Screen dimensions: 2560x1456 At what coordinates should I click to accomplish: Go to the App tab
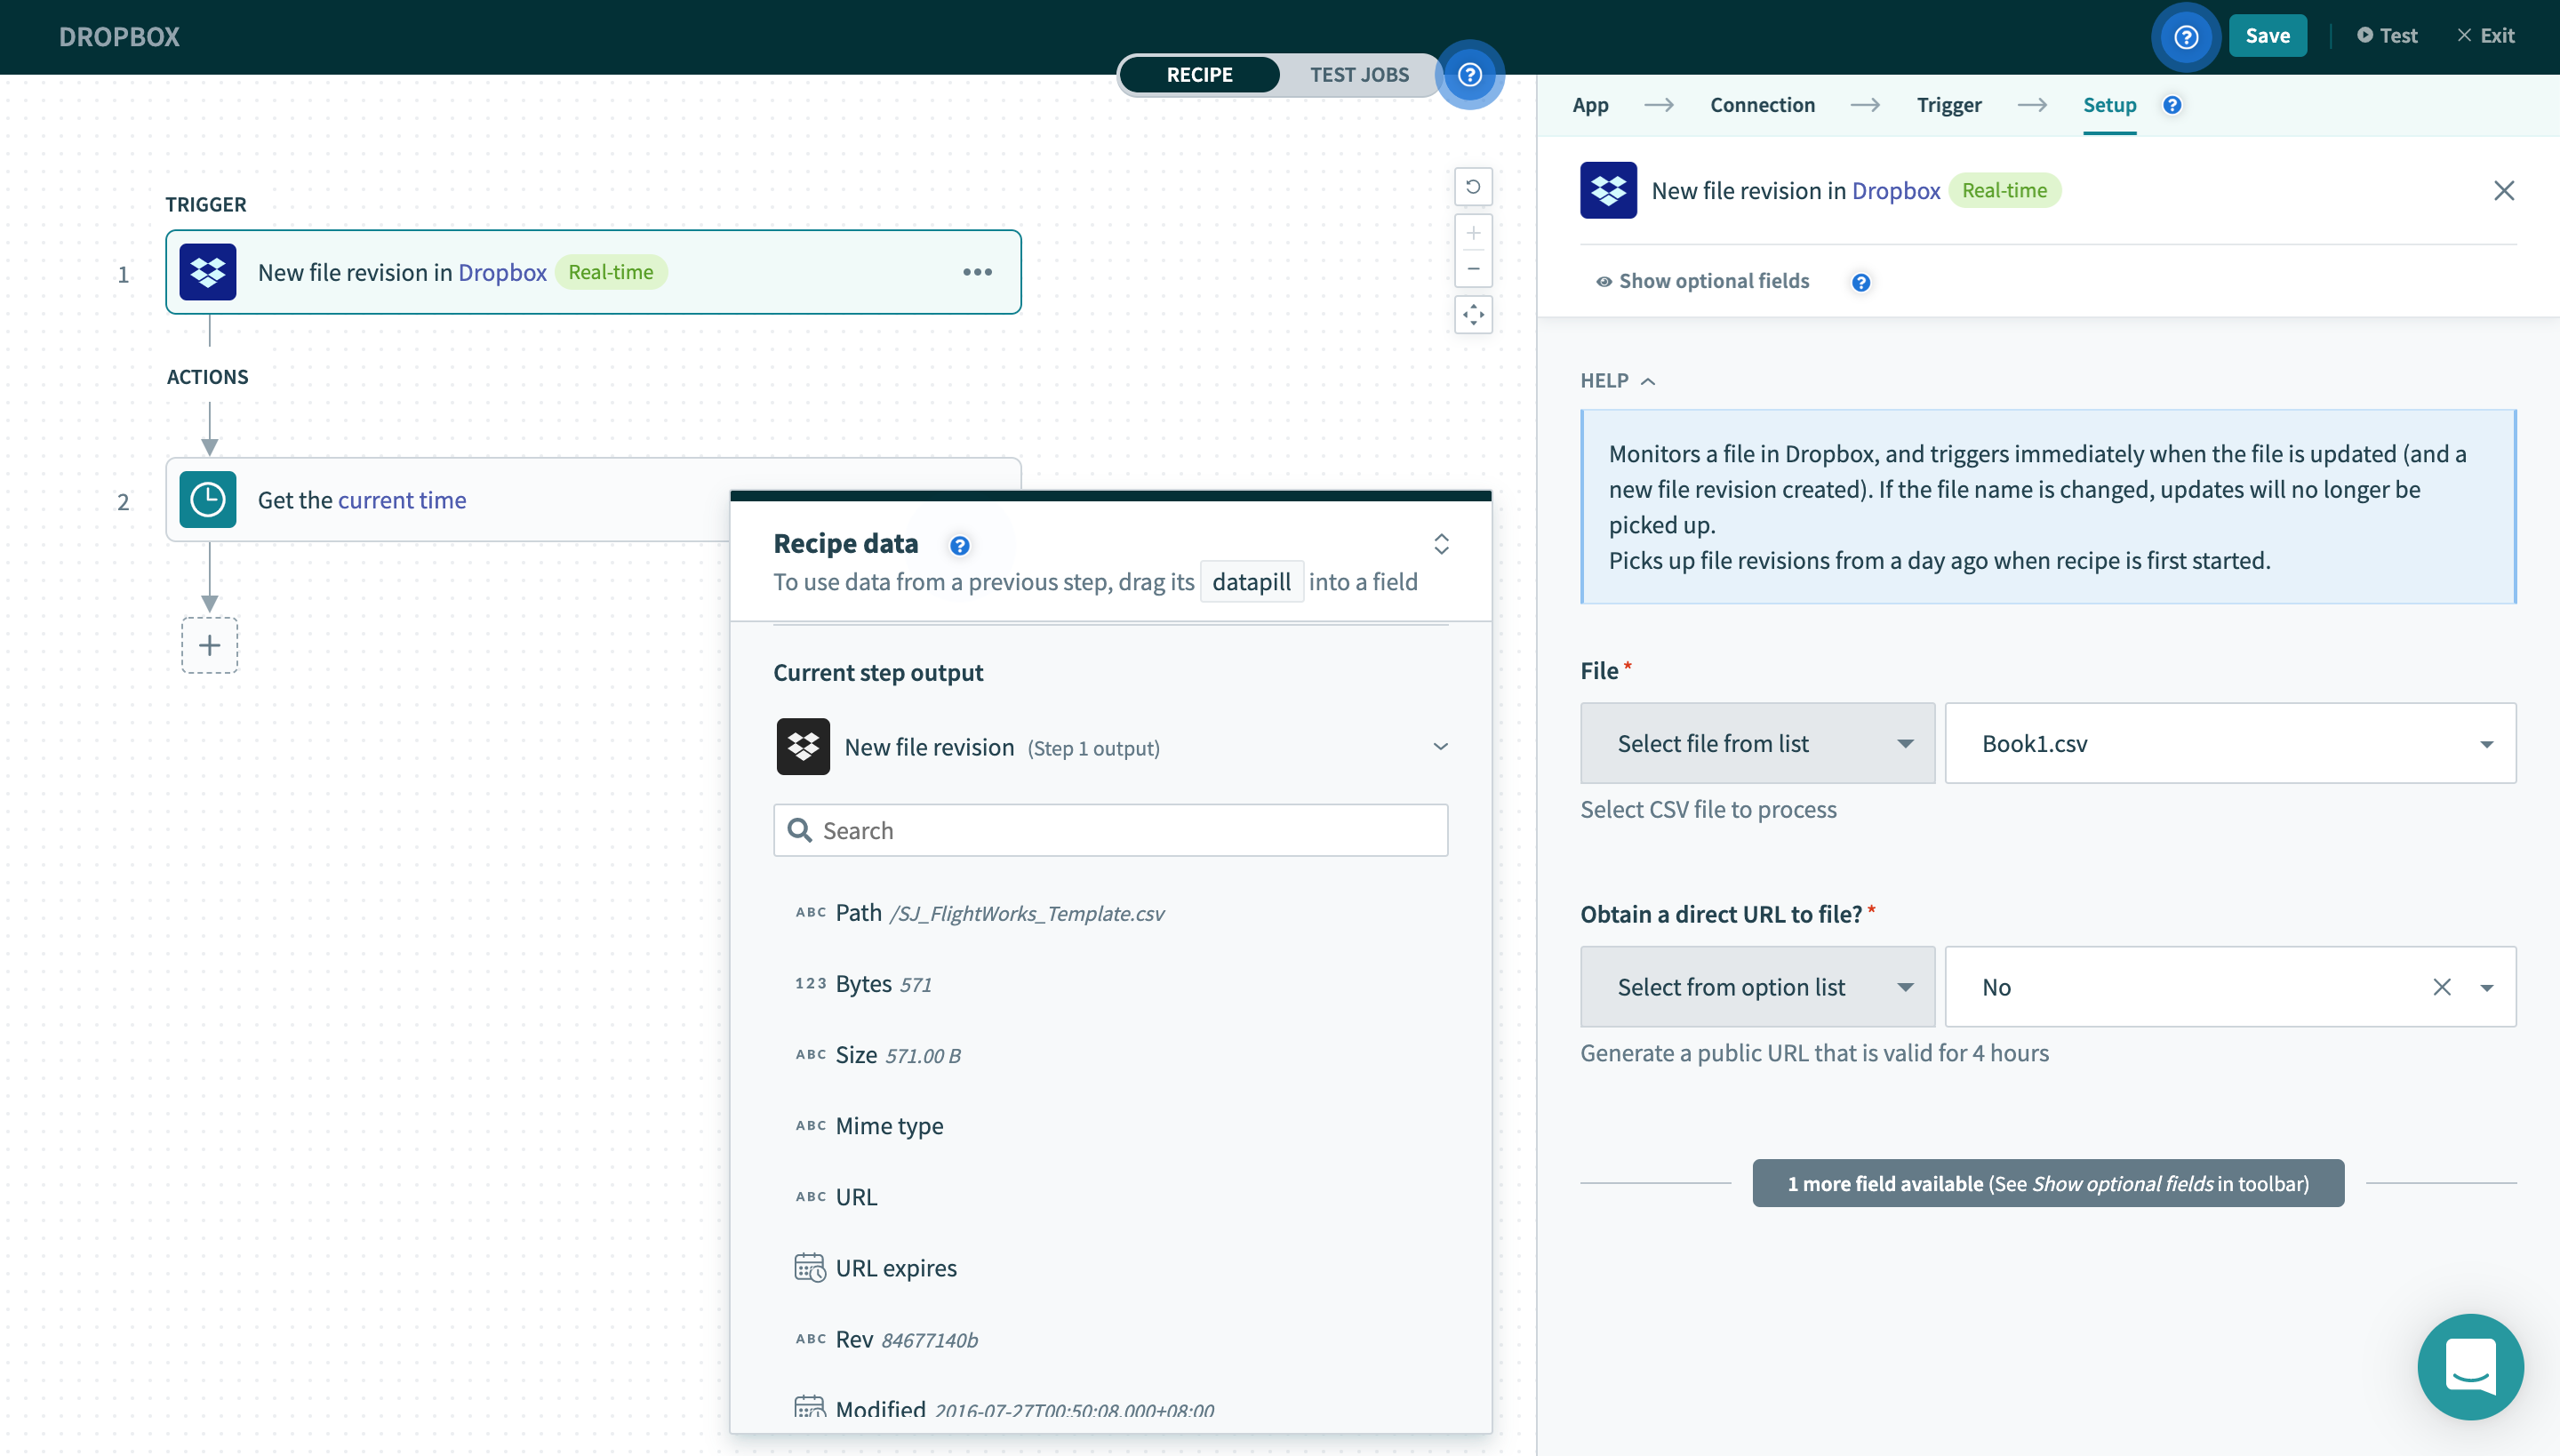pyautogui.click(x=1590, y=105)
